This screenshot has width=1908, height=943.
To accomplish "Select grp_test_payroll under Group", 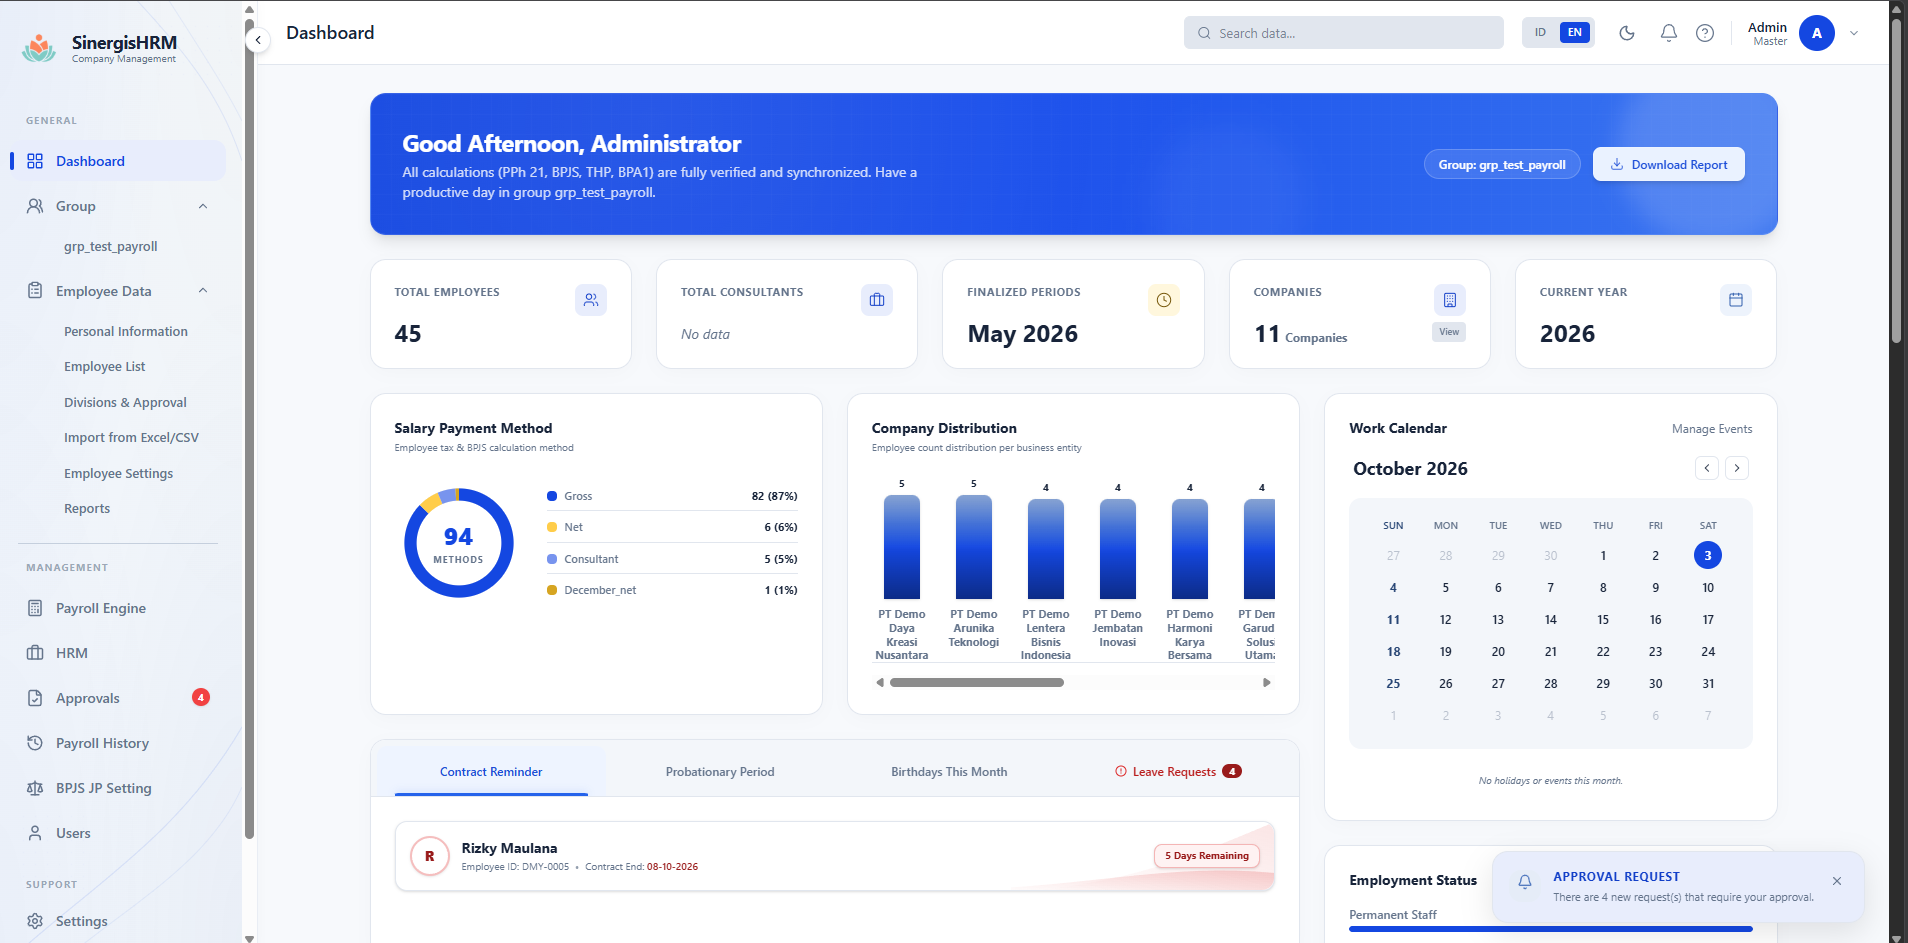I will (x=111, y=246).
